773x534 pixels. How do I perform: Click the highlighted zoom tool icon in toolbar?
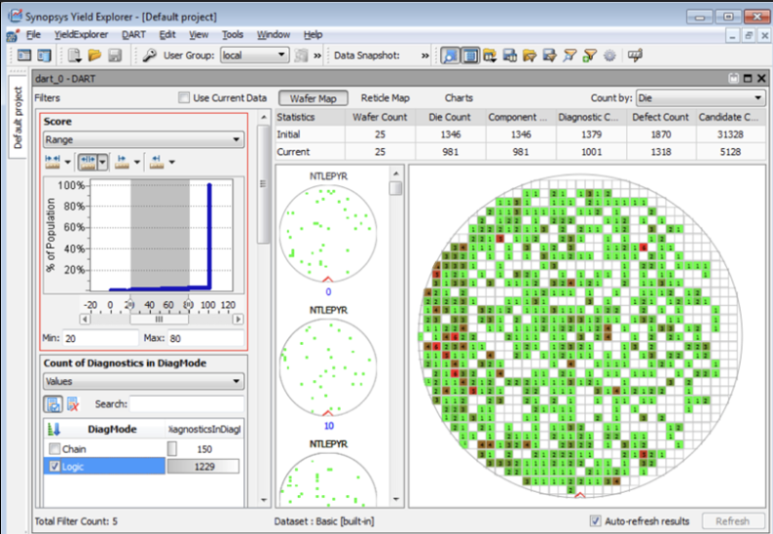pyautogui.click(x=450, y=55)
